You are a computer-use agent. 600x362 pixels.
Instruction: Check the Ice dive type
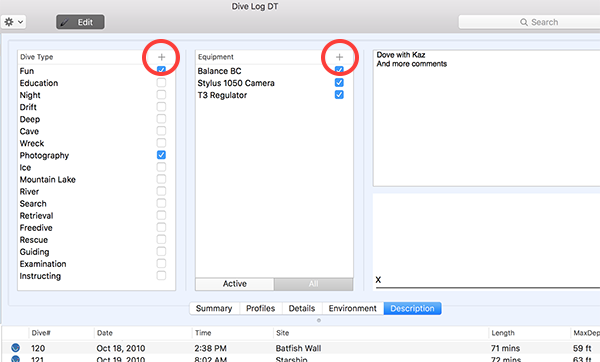pyautogui.click(x=161, y=167)
